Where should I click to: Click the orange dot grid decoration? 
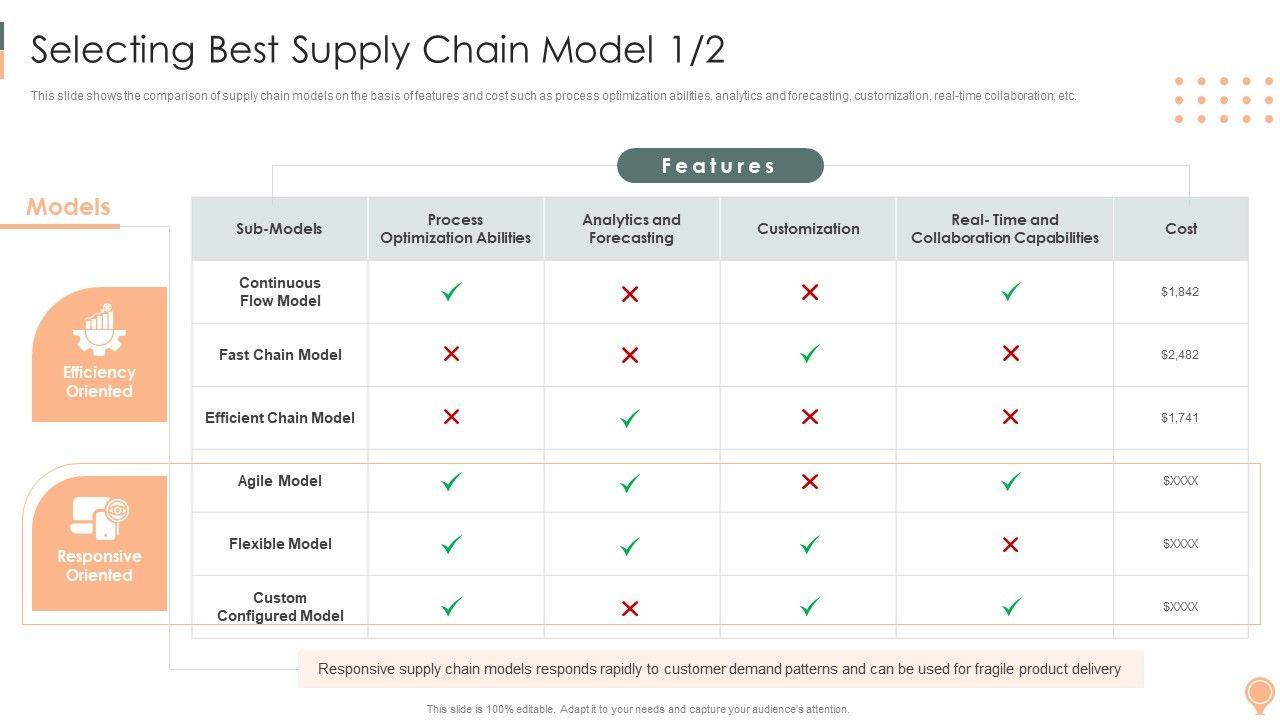pyautogui.click(x=1223, y=100)
